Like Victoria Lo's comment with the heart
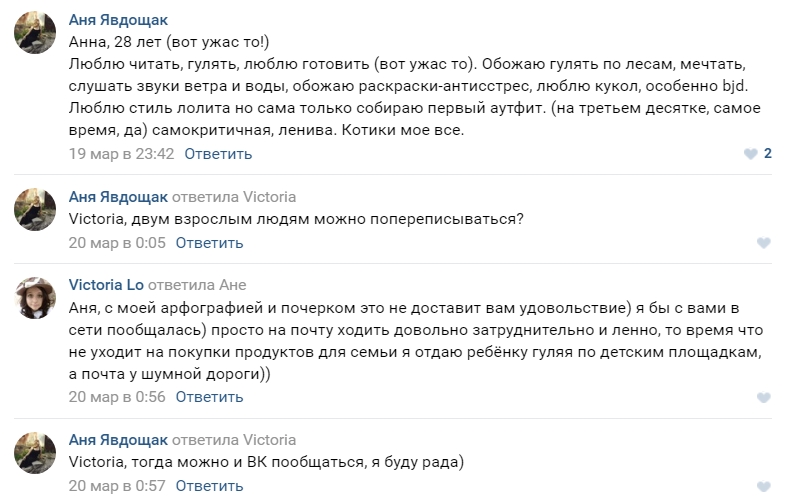 [x=764, y=397]
